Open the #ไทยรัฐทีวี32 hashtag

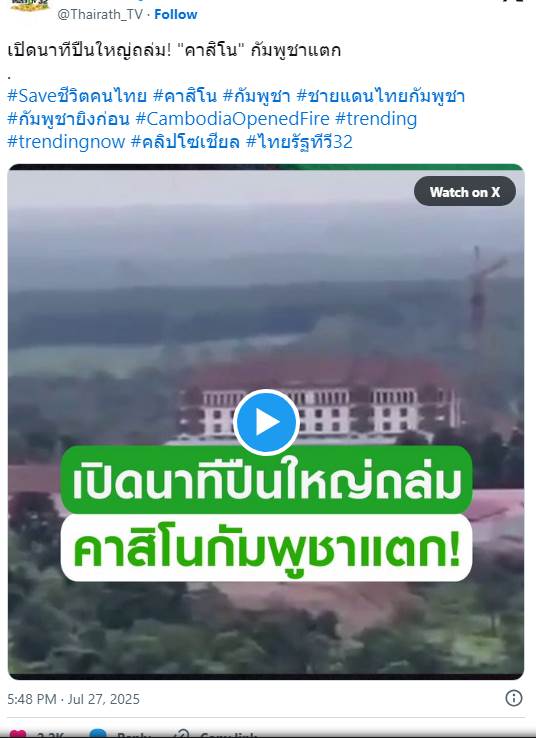pyautogui.click(x=299, y=142)
